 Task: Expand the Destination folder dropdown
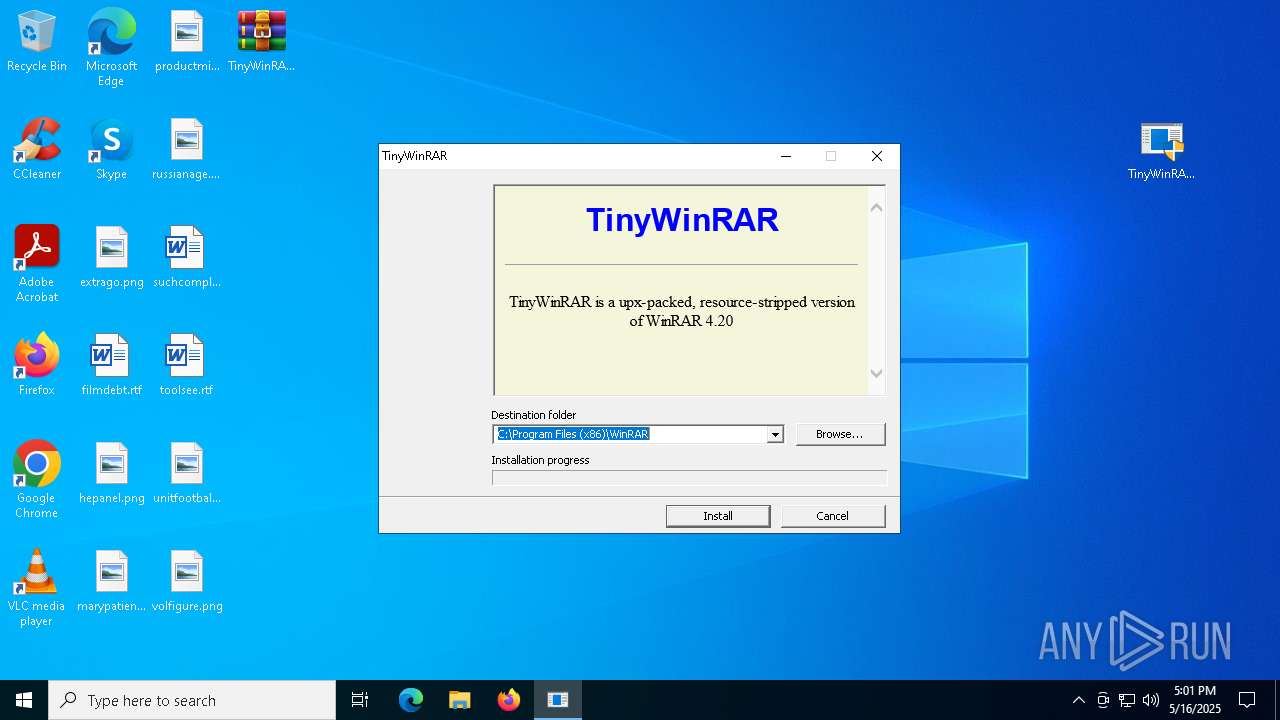[775, 434]
